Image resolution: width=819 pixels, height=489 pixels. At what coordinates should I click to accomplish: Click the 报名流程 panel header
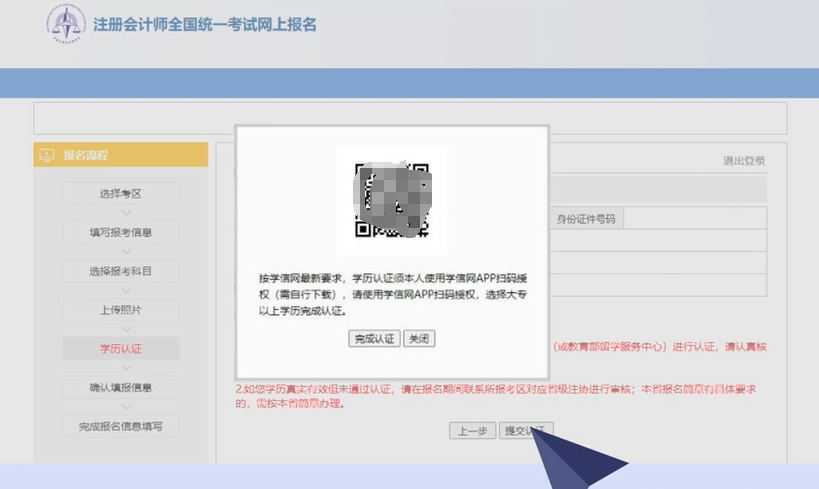(121, 155)
